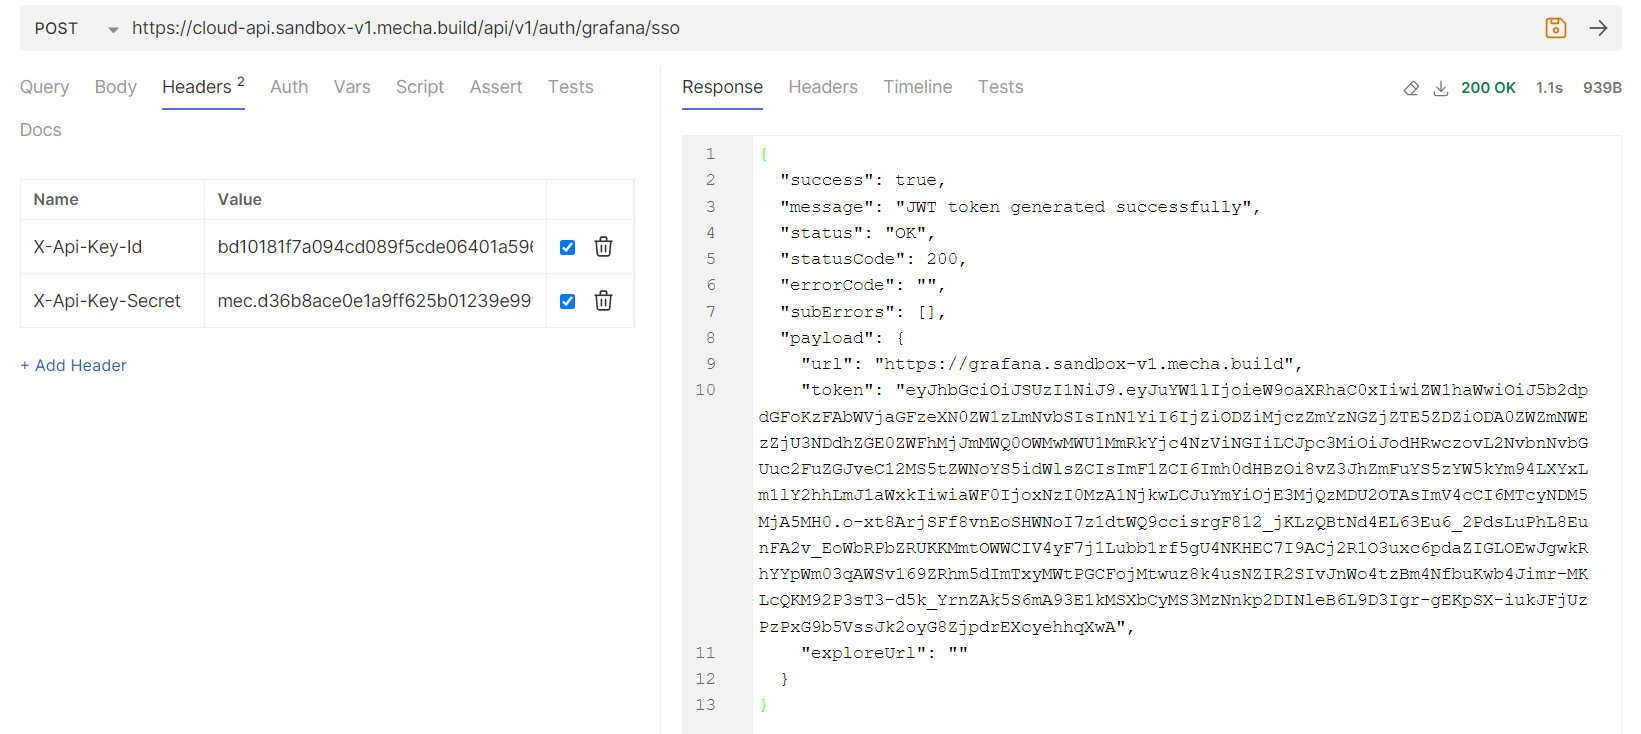Open the response Tests tab
This screenshot has height=734, width=1641.
tap(1000, 87)
